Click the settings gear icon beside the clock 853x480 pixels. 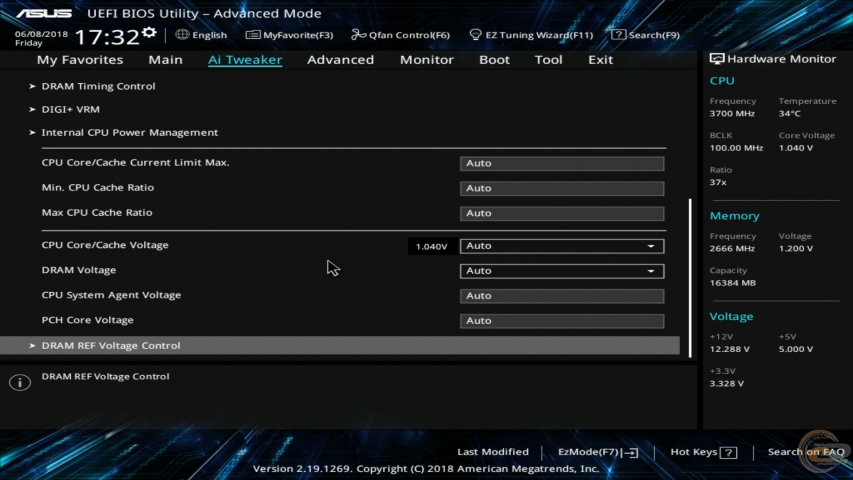click(x=149, y=34)
